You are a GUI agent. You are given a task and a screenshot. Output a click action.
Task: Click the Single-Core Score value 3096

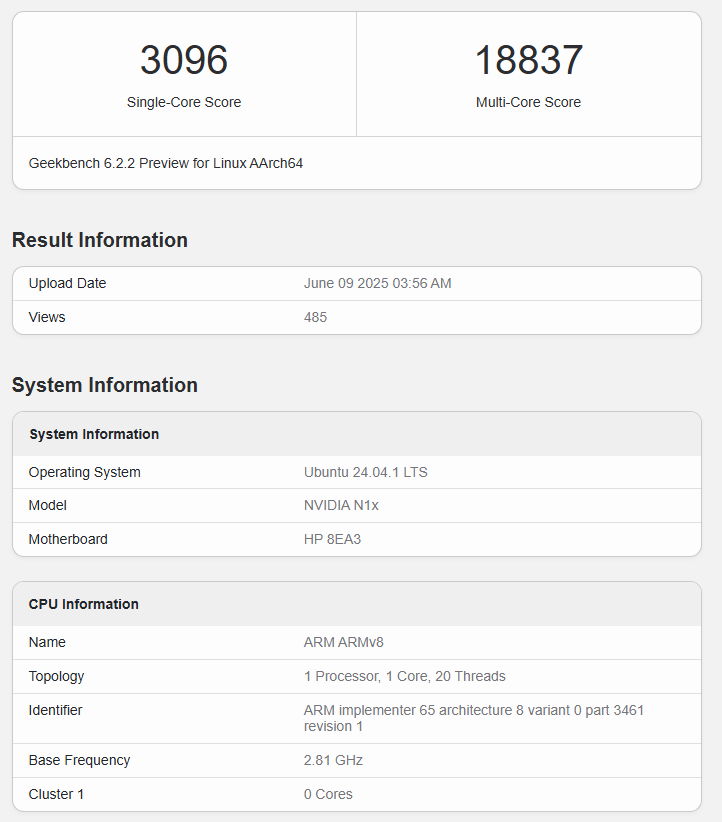(184, 61)
